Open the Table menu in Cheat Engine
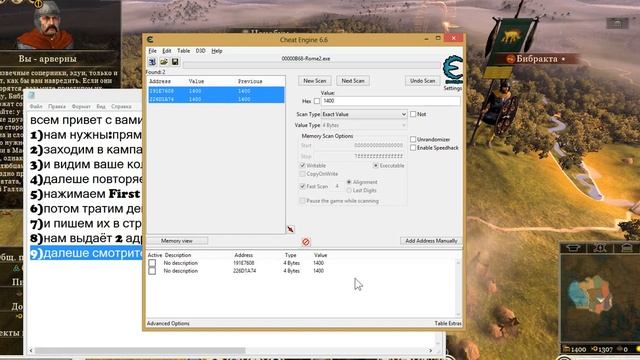640x360 pixels. (183, 51)
